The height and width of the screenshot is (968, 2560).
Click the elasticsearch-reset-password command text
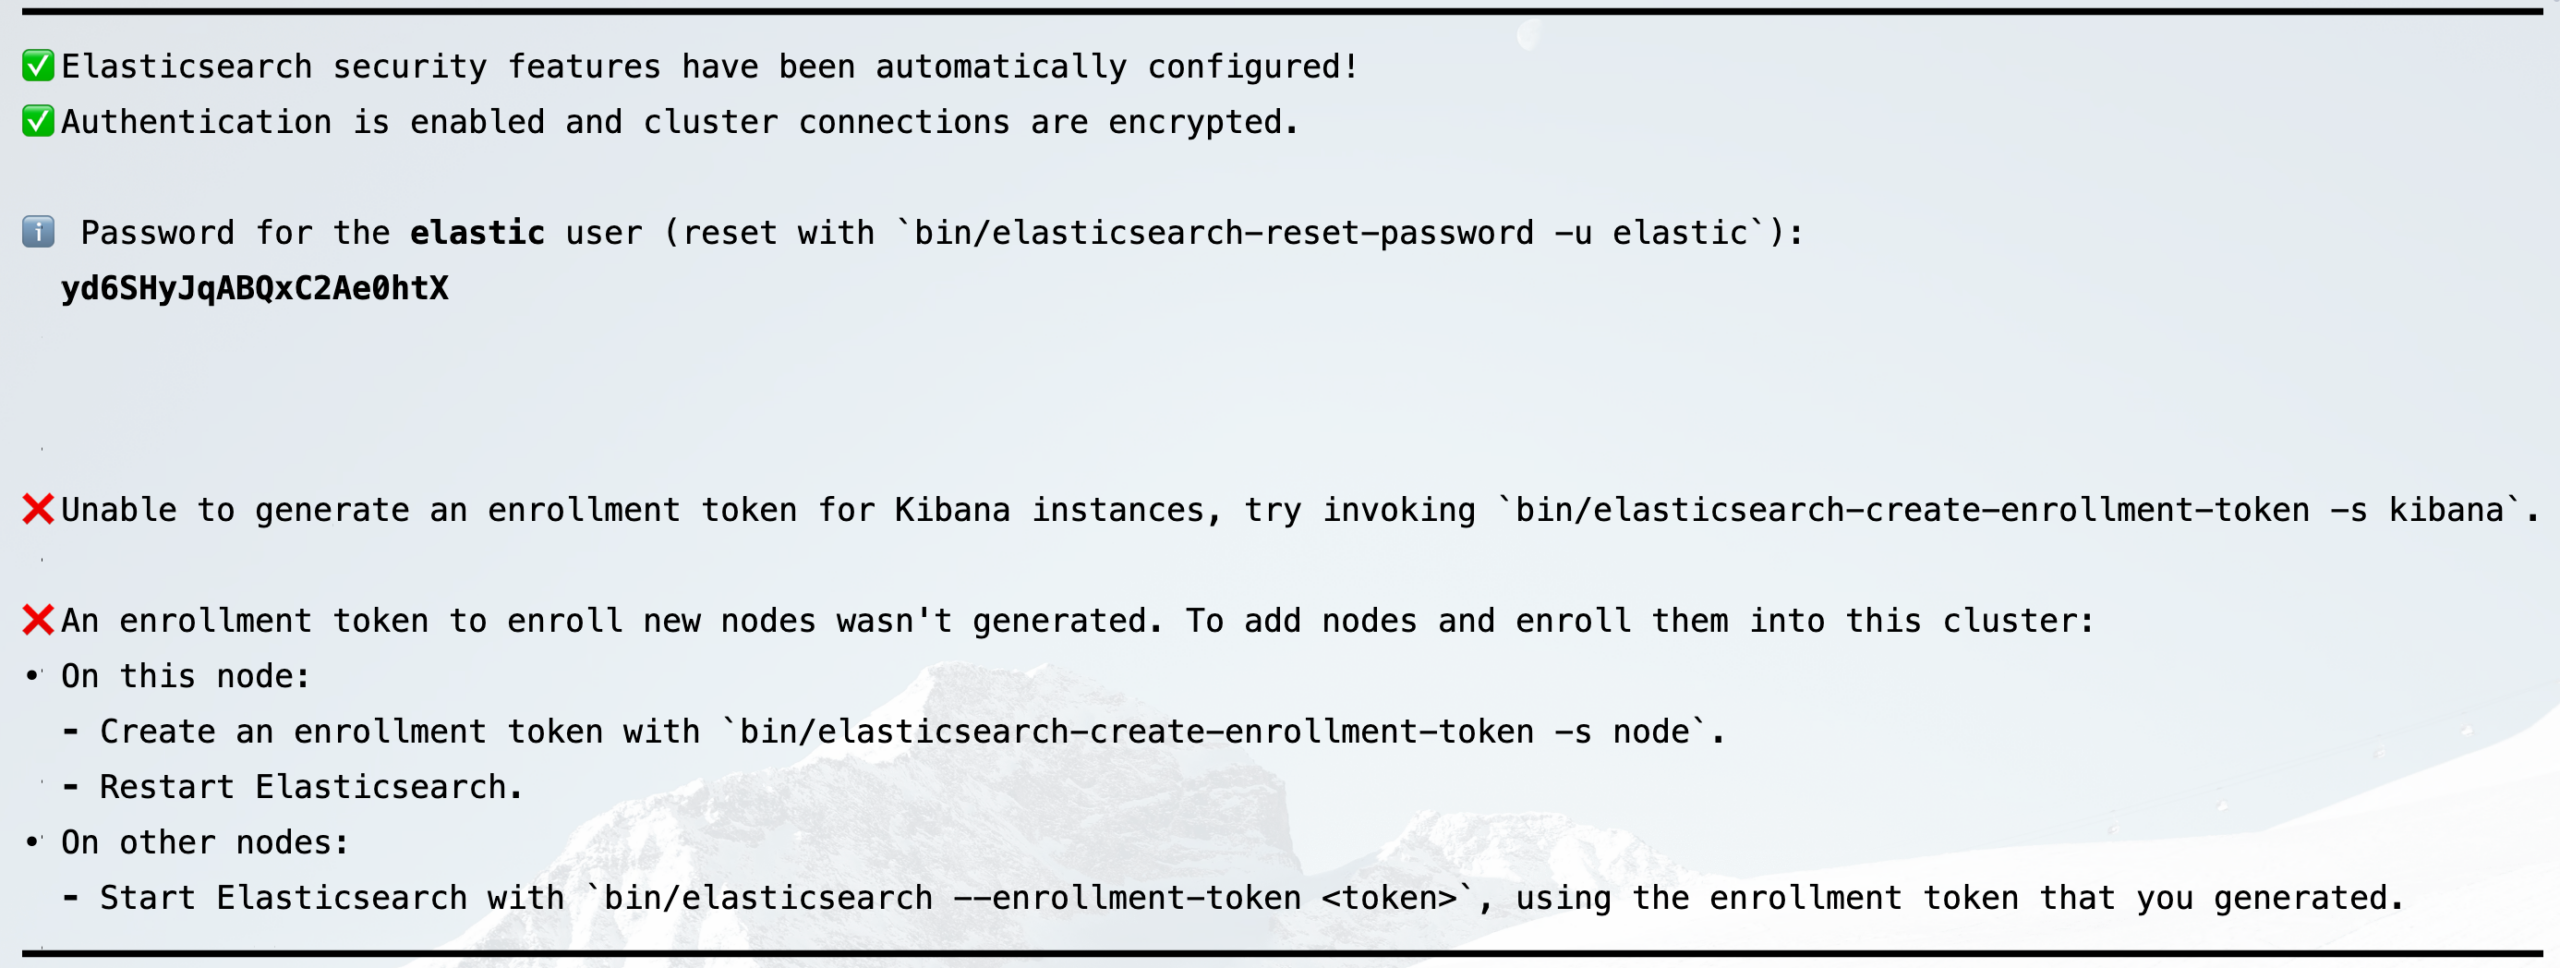1331,232
